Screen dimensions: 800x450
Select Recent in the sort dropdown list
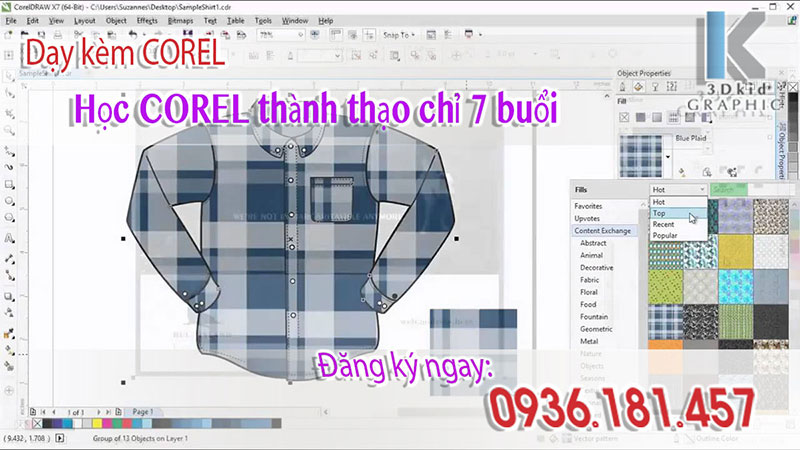pos(678,224)
